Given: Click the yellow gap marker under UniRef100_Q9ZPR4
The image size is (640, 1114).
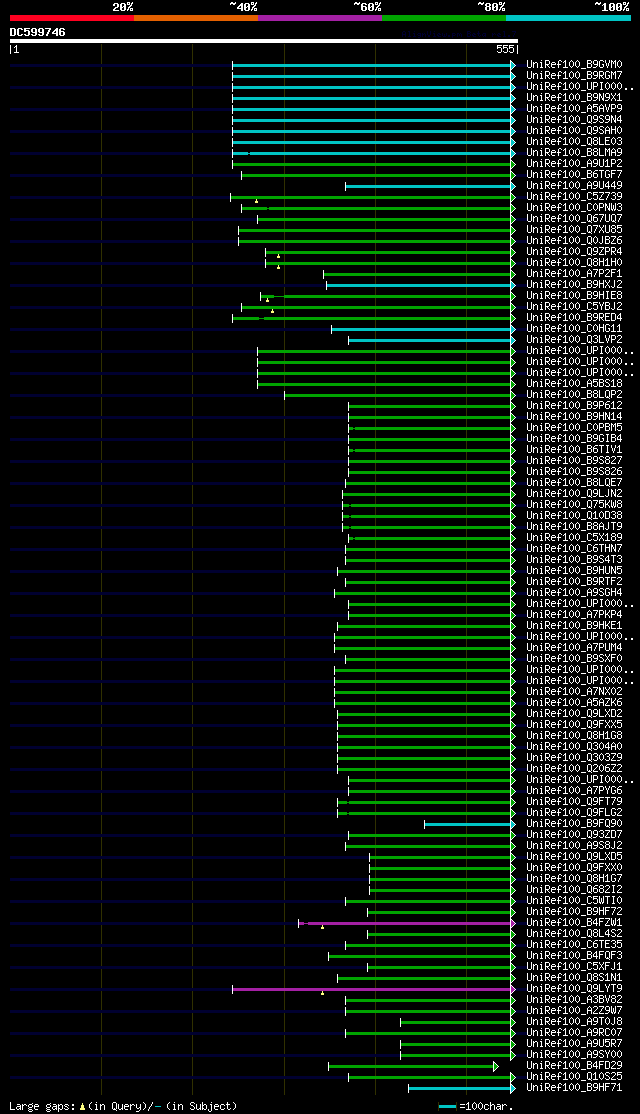Looking at the screenshot, I should pyautogui.click(x=278, y=256).
